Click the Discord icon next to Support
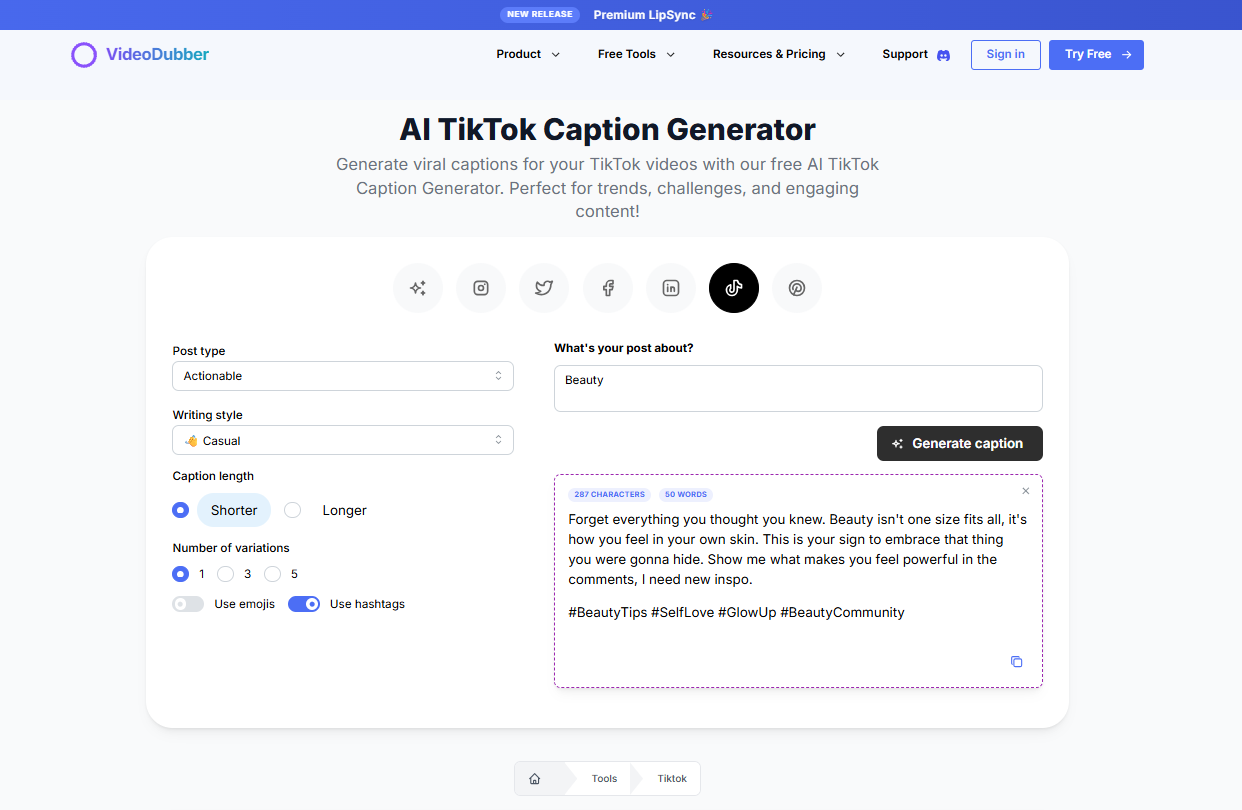The image size is (1242, 810). 943,55
